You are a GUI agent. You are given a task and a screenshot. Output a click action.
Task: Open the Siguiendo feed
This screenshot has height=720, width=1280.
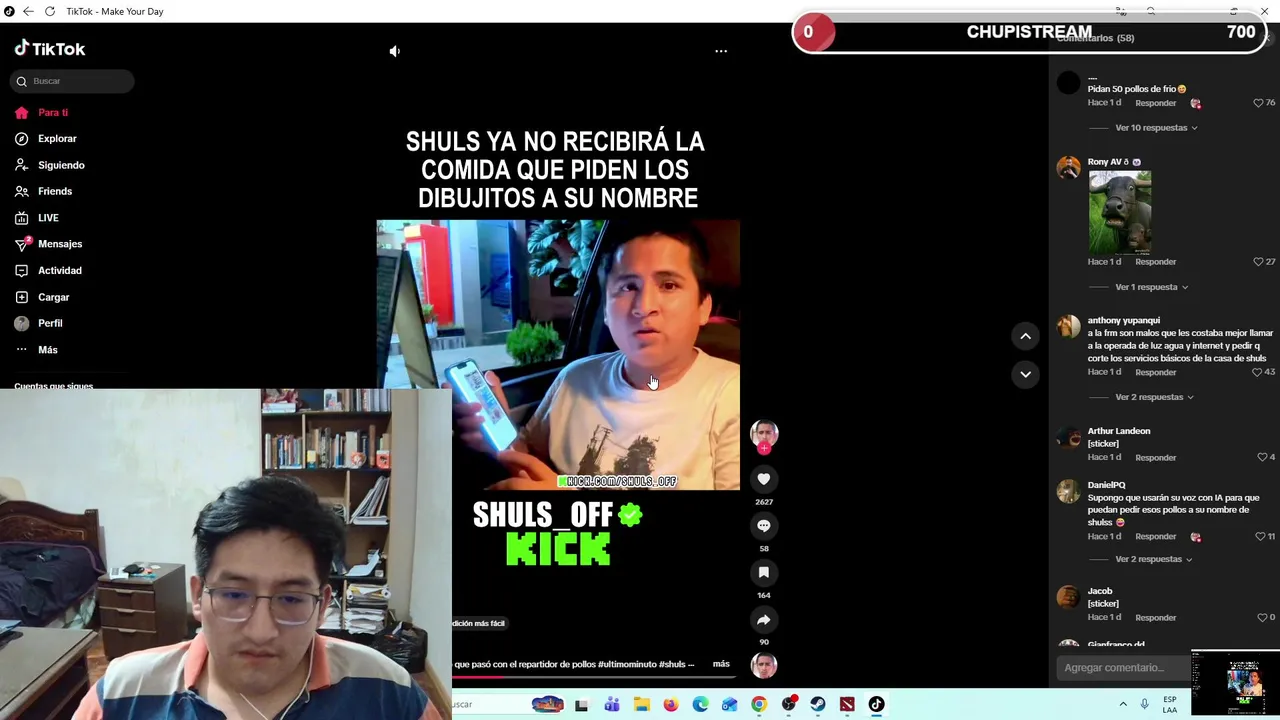tap(50, 165)
